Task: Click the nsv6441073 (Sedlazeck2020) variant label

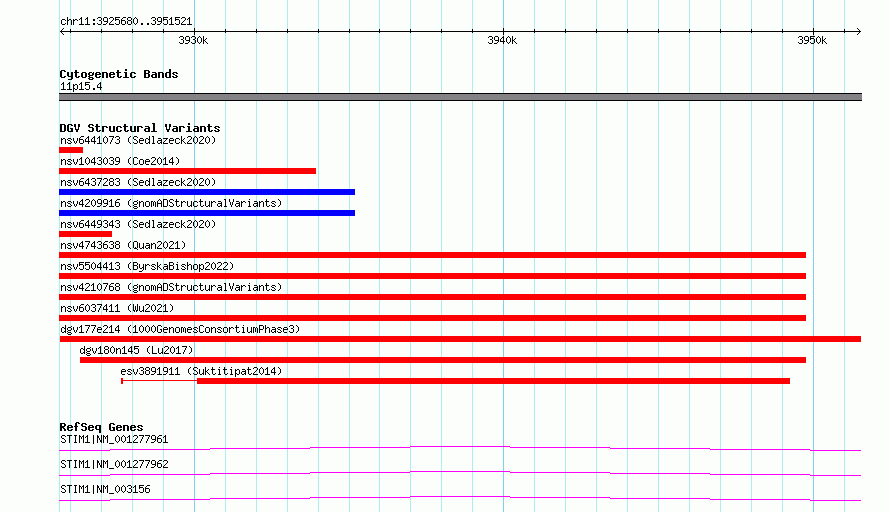Action: [x=138, y=140]
